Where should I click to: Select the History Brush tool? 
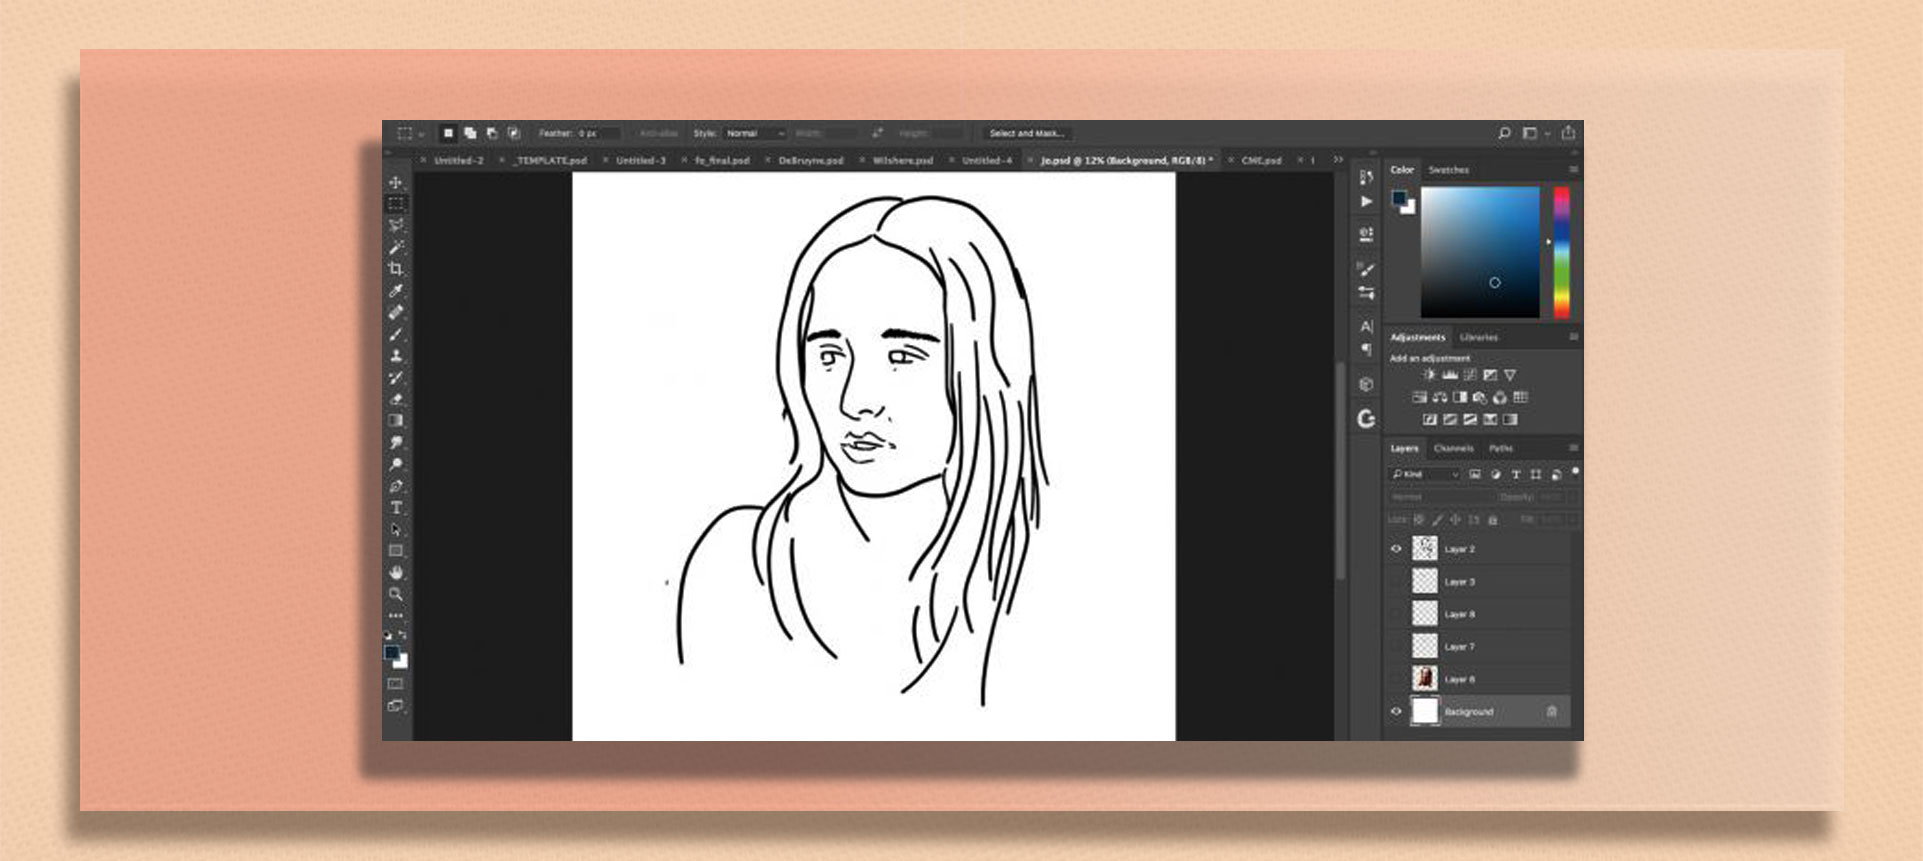coord(396,378)
